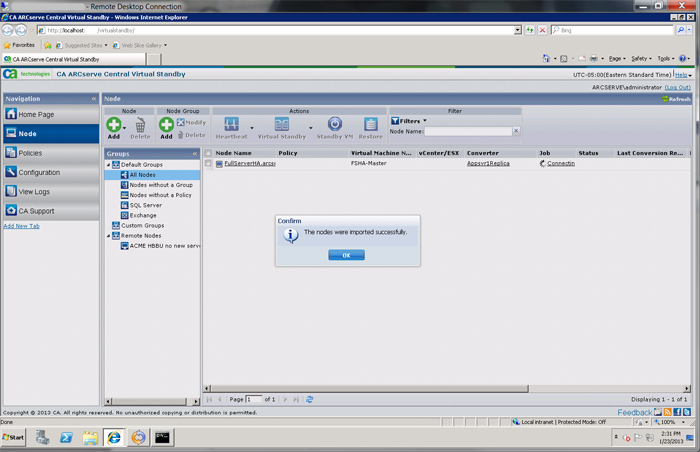This screenshot has width=700, height=452.
Task: Check the FullServerHA node row checkbox
Action: (x=208, y=163)
